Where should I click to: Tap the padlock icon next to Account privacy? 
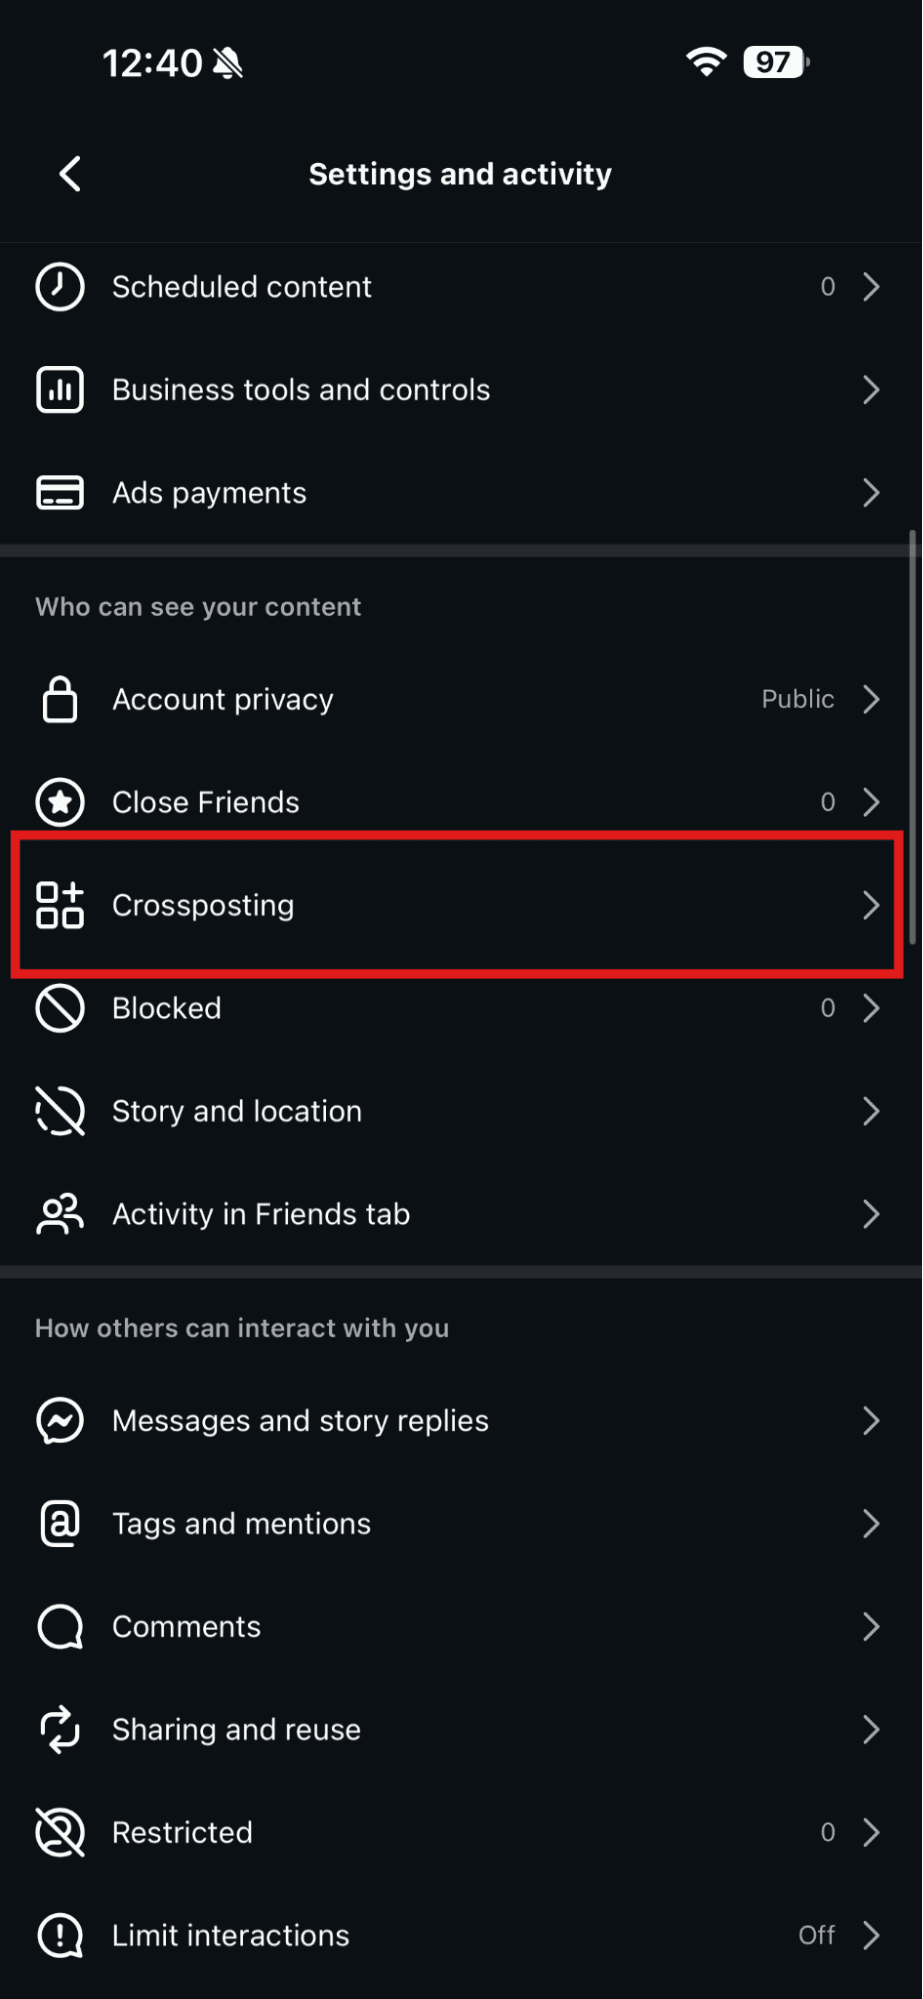point(59,700)
